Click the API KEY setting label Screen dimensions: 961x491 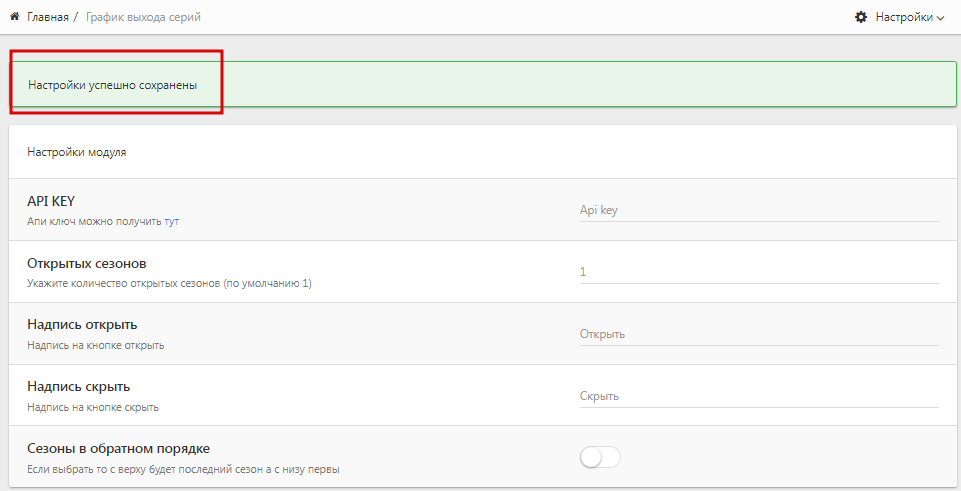coord(51,201)
